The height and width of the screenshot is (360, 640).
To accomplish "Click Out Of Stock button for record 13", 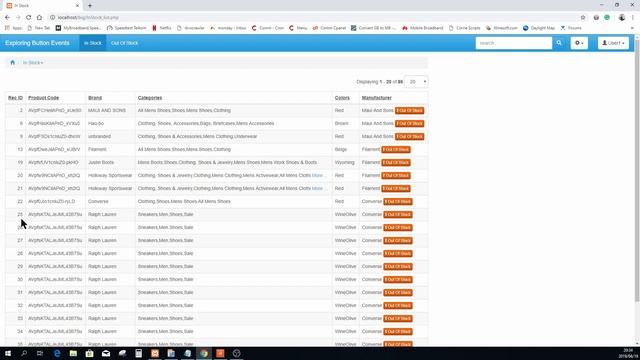I will 396,150.
